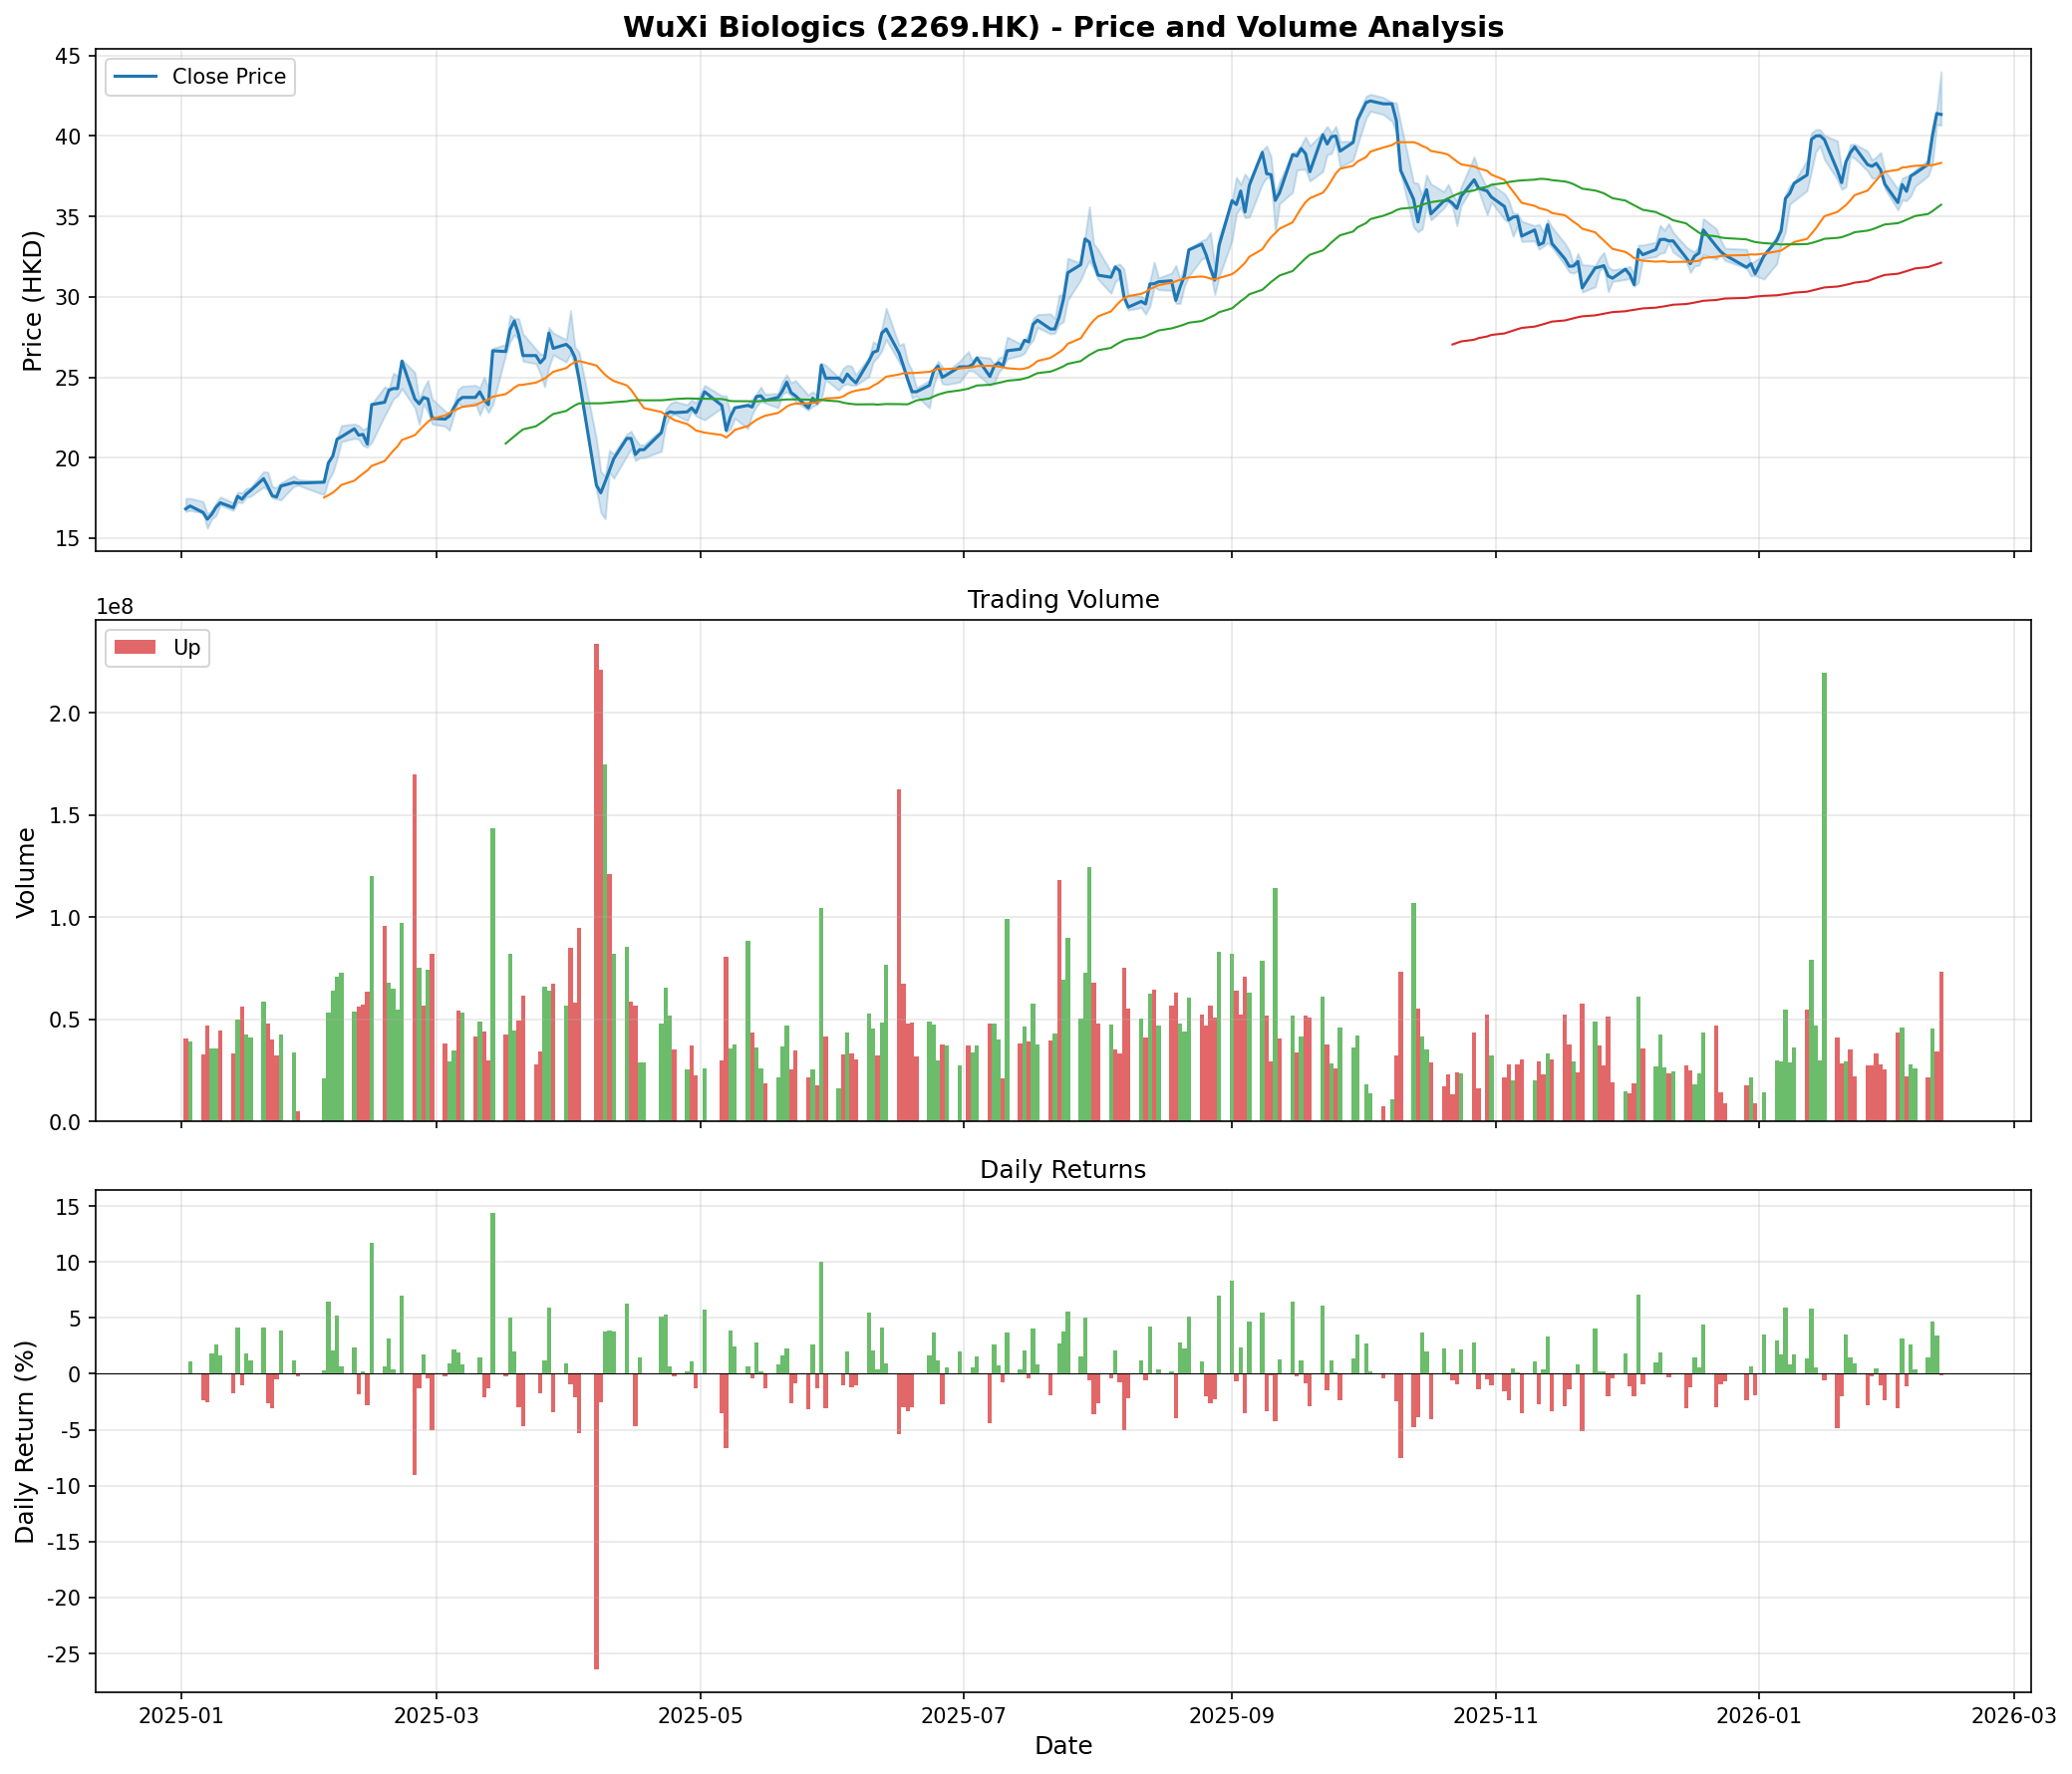
Task: Click the red swatch in volume legend
Action: click(135, 648)
